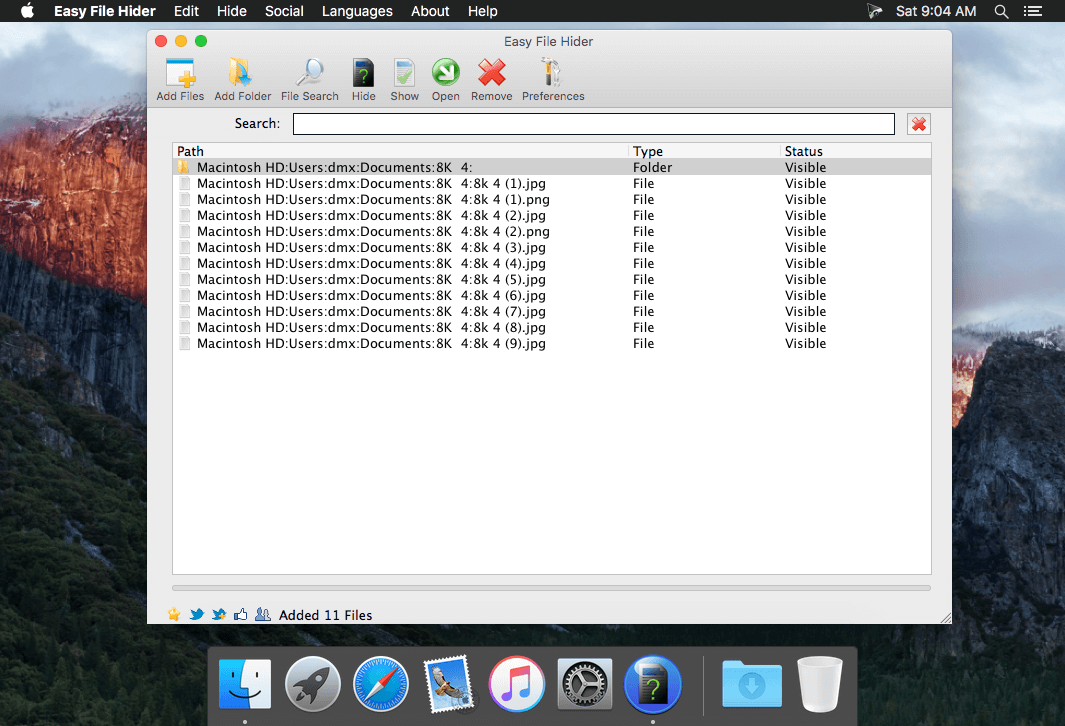Open Preferences from the toolbar
This screenshot has width=1065, height=726.
(x=553, y=79)
